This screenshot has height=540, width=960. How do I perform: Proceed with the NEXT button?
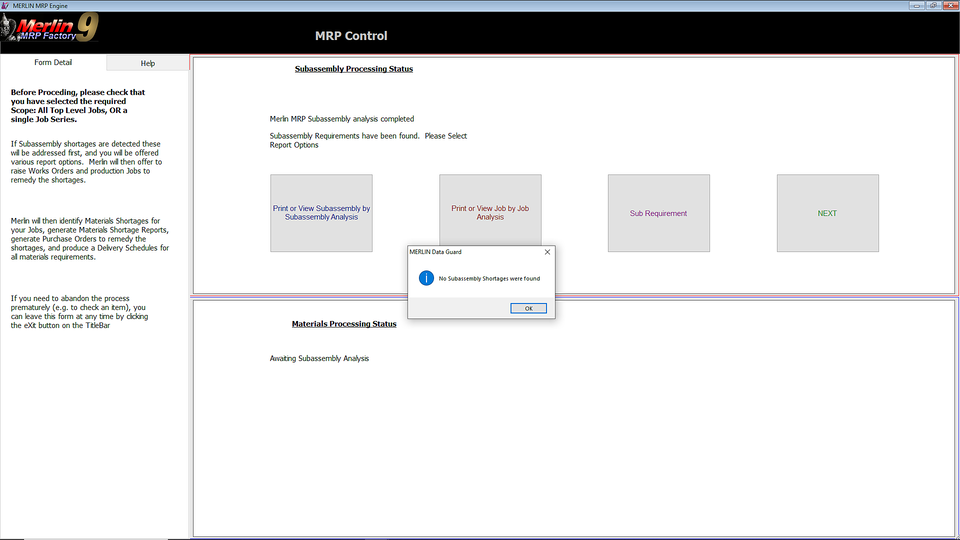click(827, 213)
